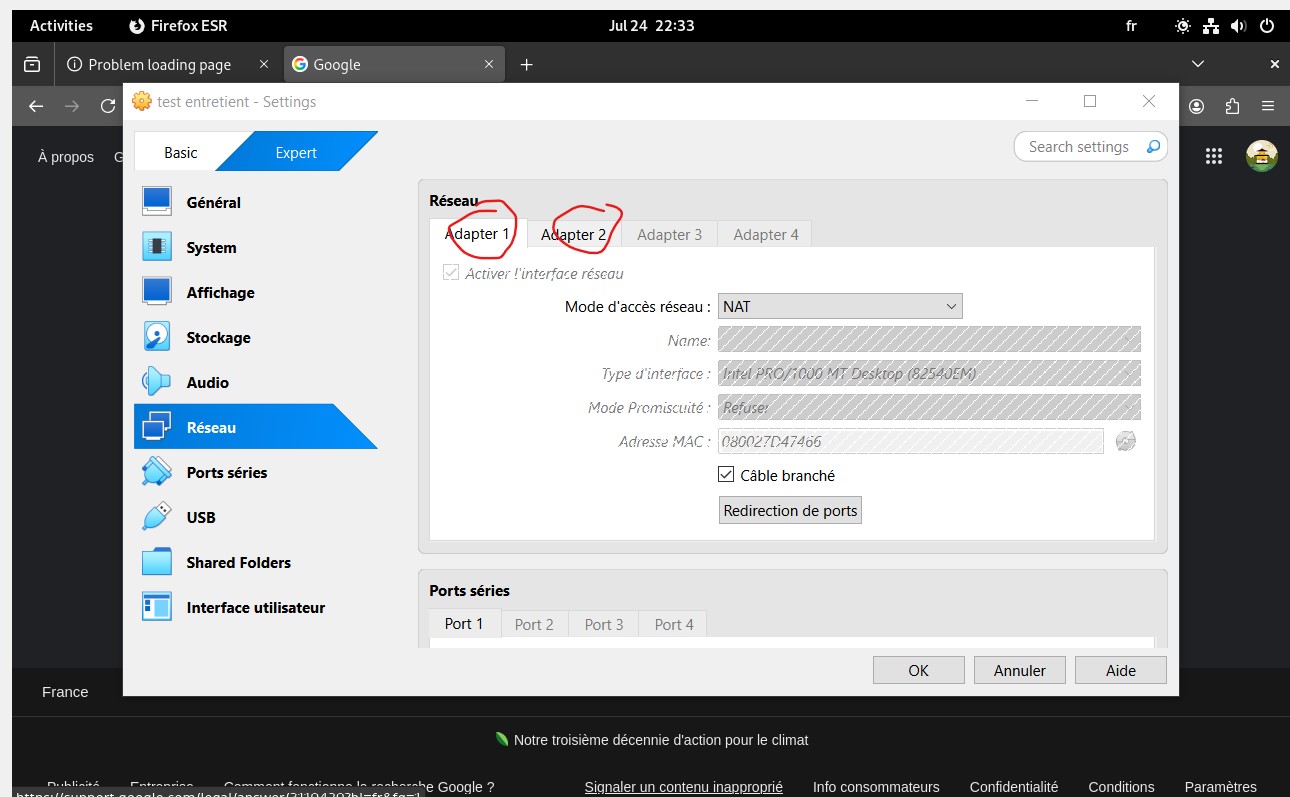Expand the Mode Promiscuité dropdown
This screenshot has width=1290, height=797.
click(x=929, y=408)
